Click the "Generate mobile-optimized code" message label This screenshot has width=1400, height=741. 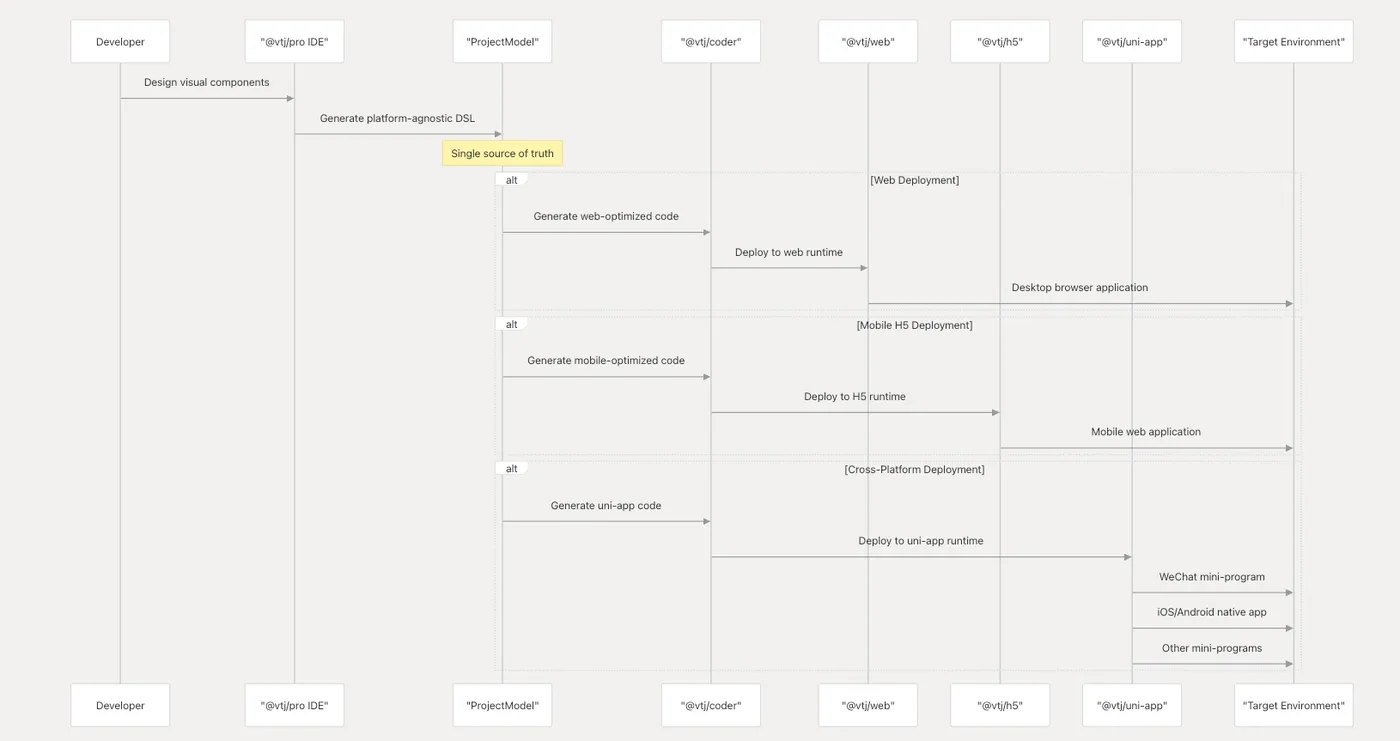[x=606, y=361]
